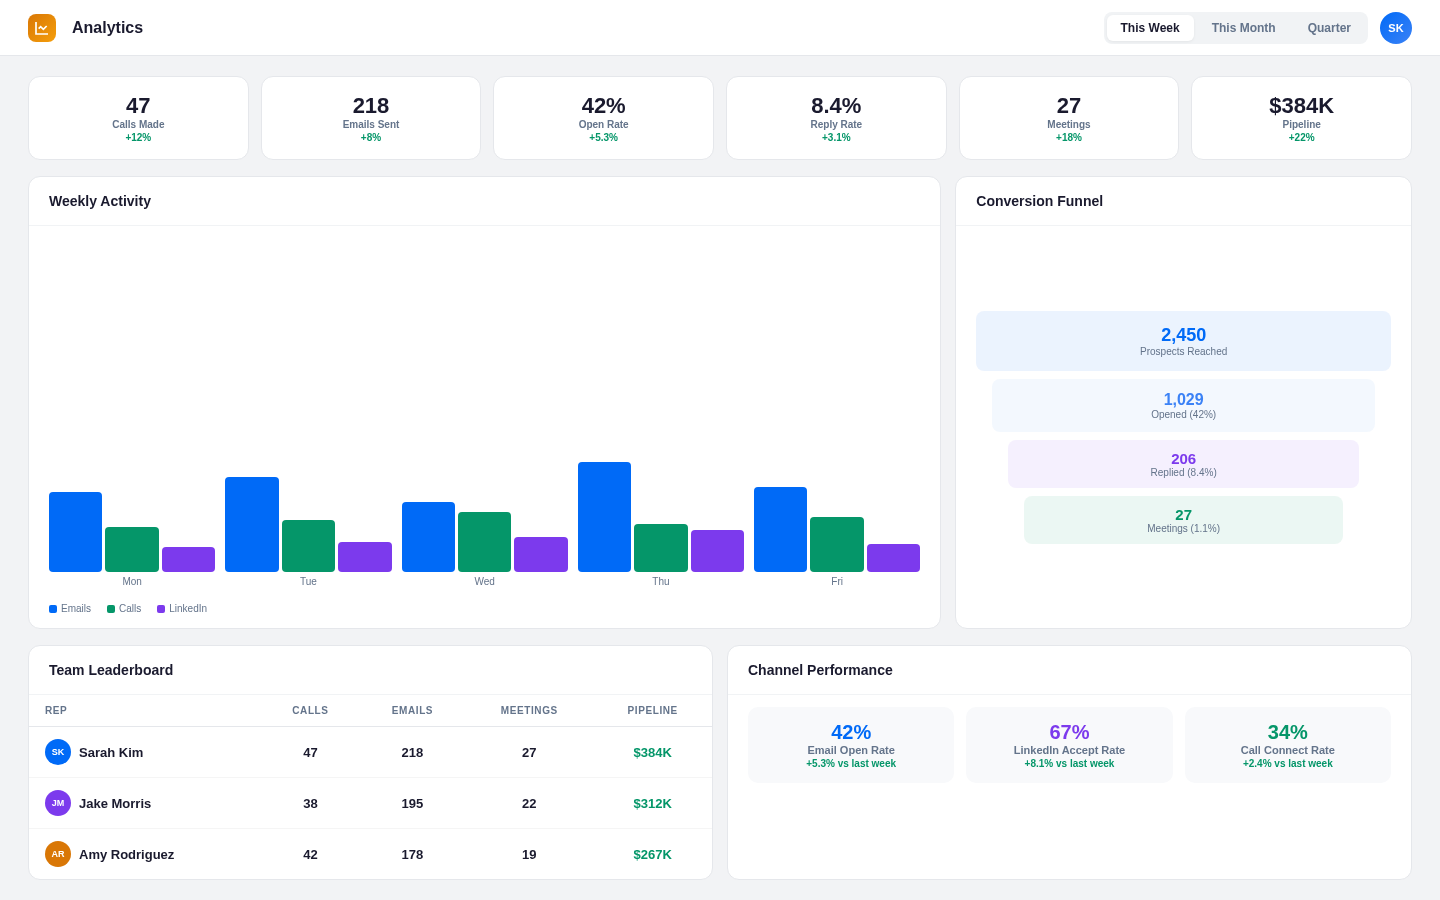This screenshot has width=1440, height=900.
Task: Click the Analytics header title
Action: pos(107,28)
